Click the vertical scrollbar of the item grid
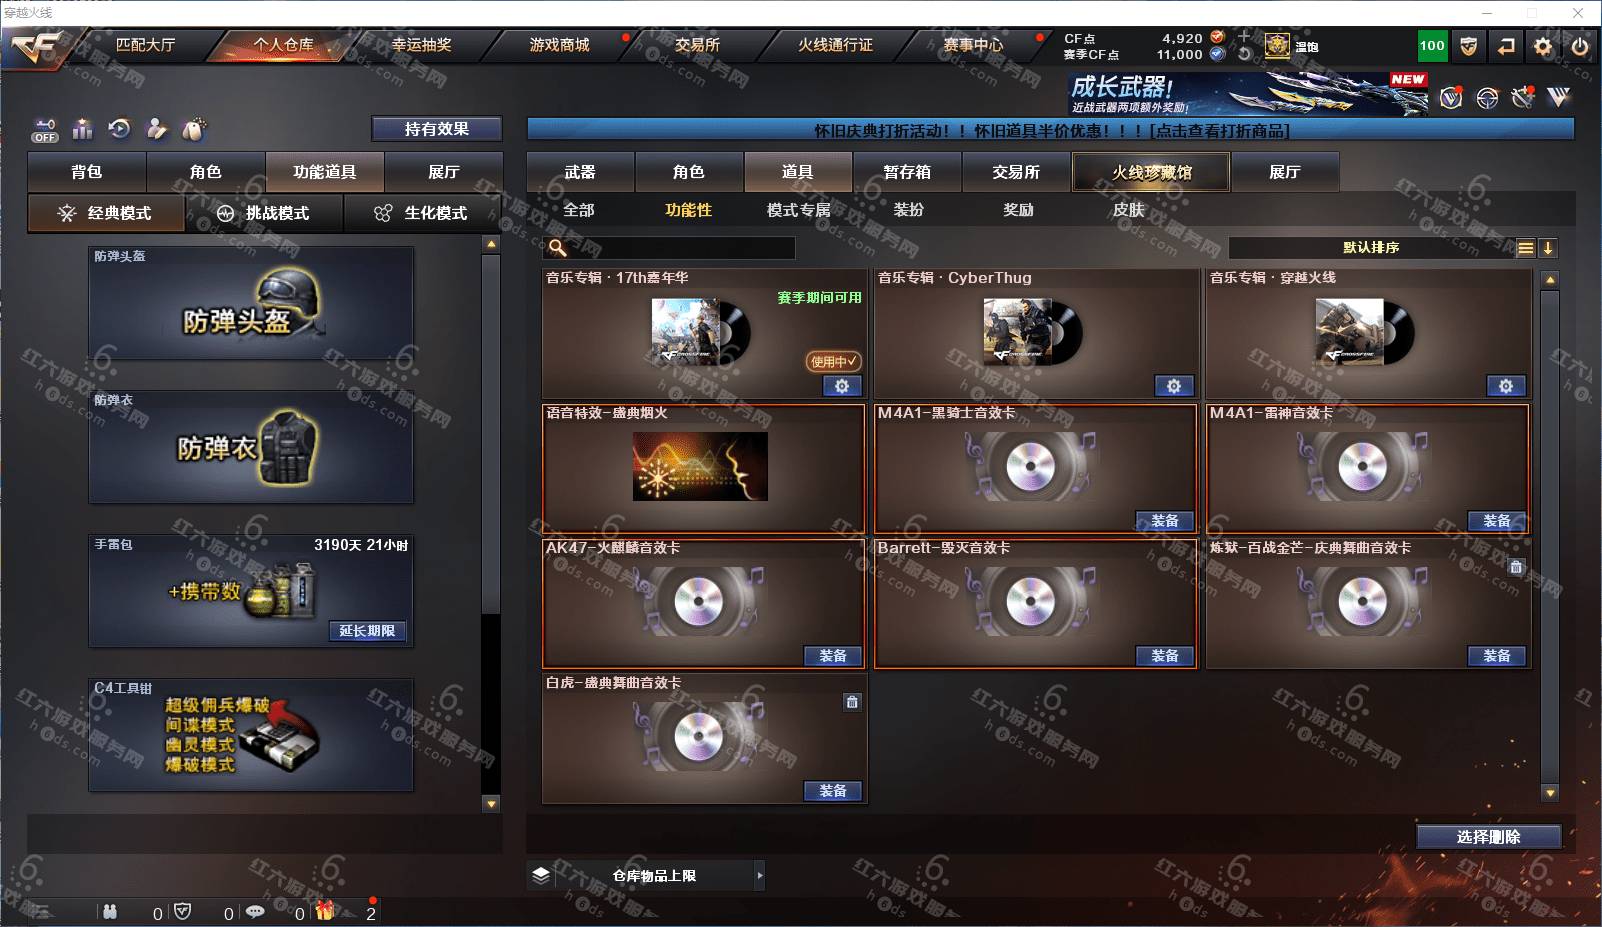Viewport: 1602px width, 927px height. click(1550, 535)
